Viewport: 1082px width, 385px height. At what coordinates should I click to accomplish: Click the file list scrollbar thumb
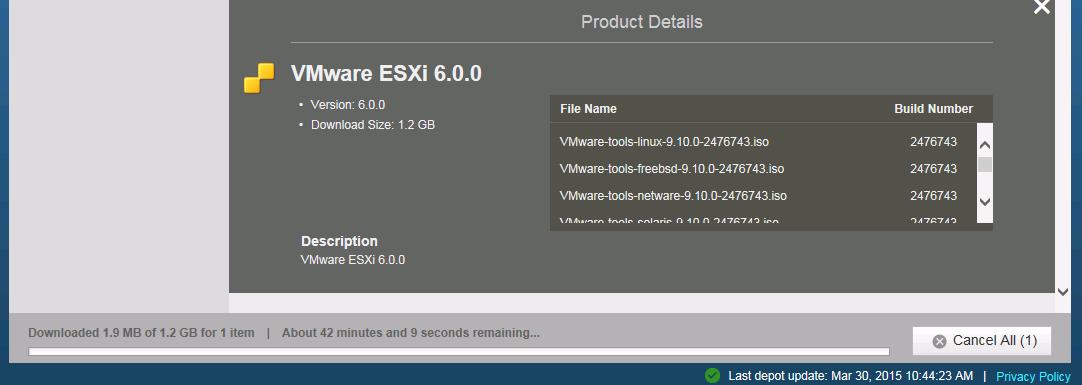985,164
